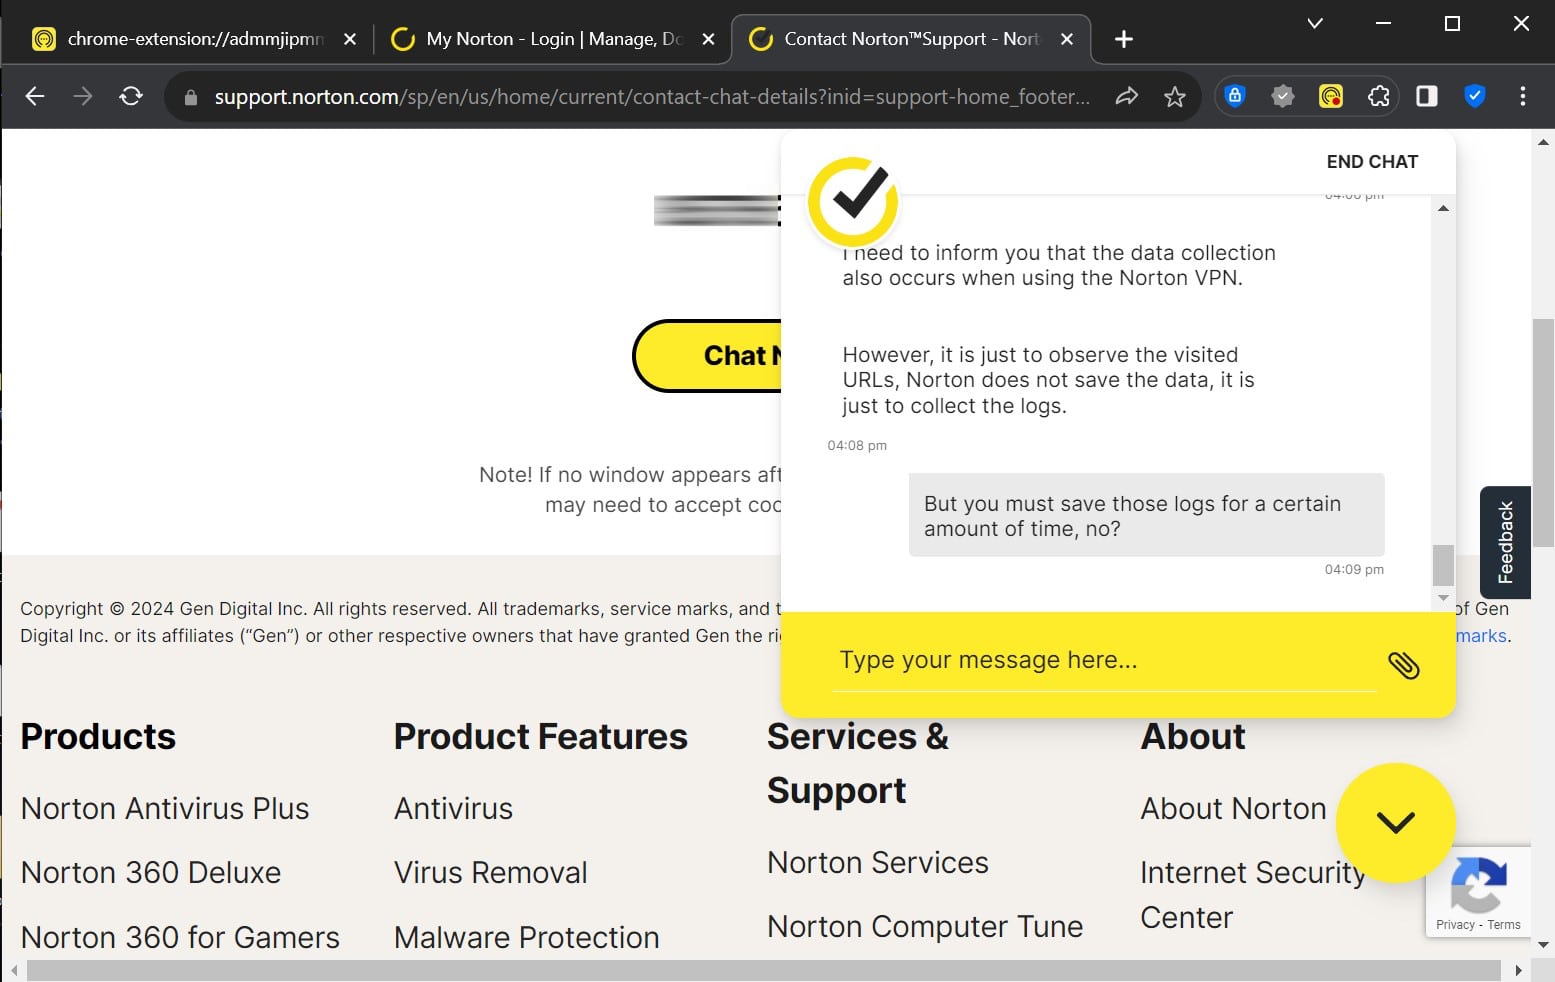Click the page horizontal scrollbar
The image size is (1555, 982).
coord(764,970)
